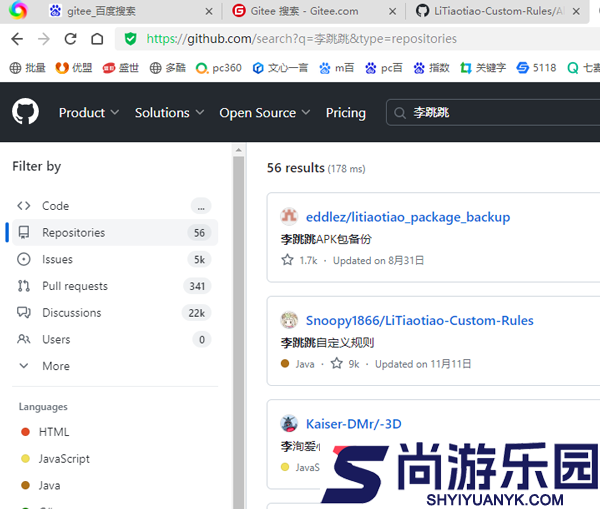The height and width of the screenshot is (509, 600).
Task: Open Snoopy1866 user avatar
Action: [x=289, y=320]
